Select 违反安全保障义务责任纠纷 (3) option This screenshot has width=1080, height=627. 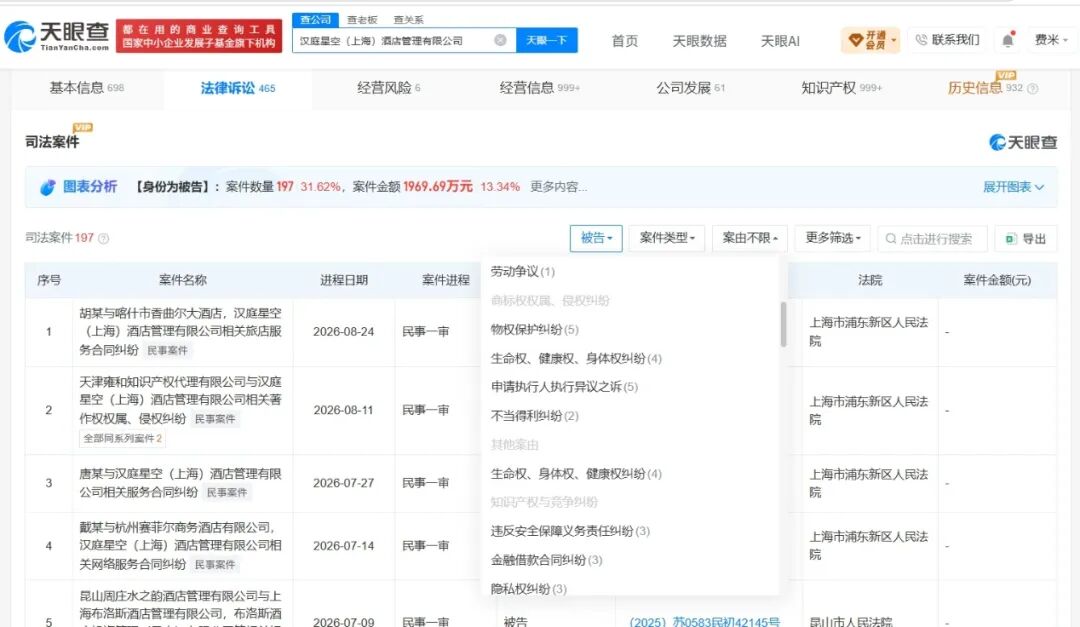(570, 531)
